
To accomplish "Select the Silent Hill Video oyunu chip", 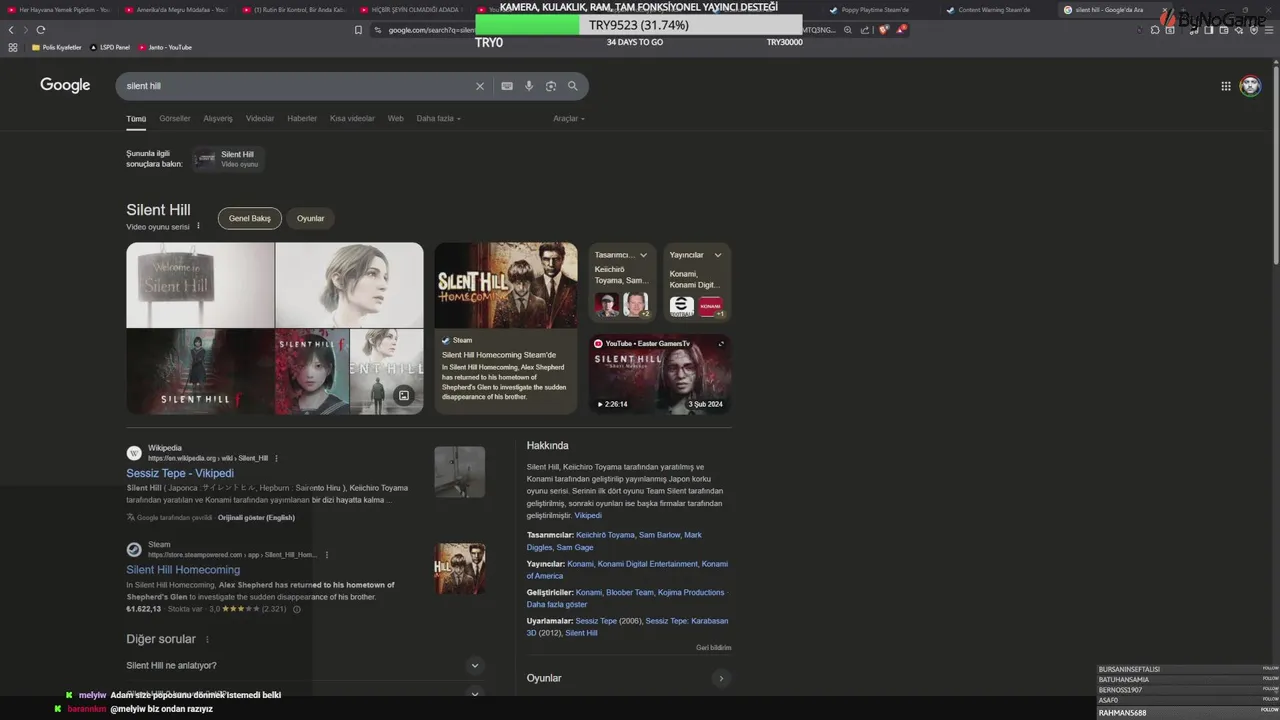I will tap(228, 159).
